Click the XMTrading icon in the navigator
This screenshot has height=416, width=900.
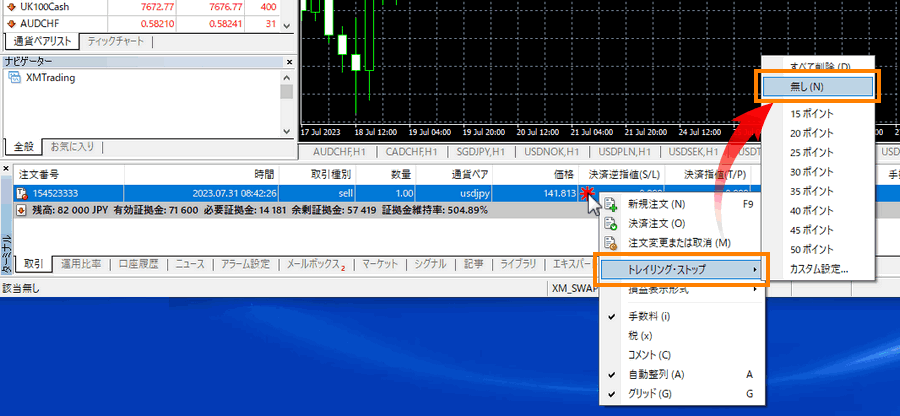15,79
